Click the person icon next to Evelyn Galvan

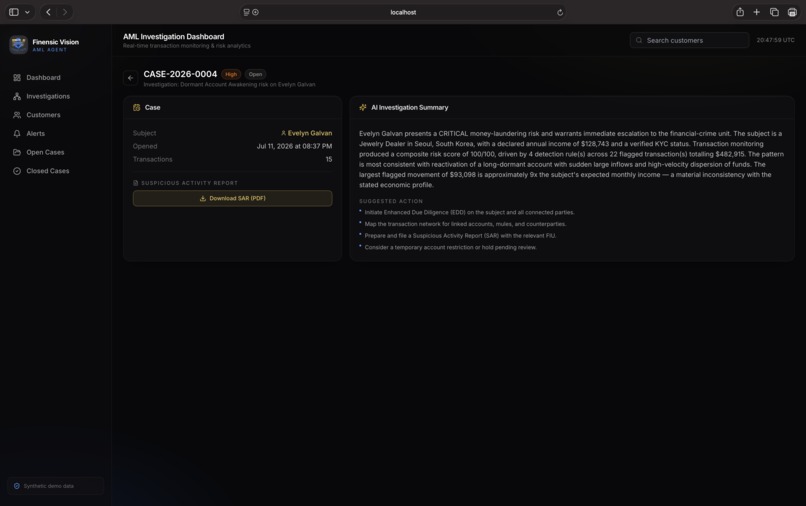(x=283, y=133)
